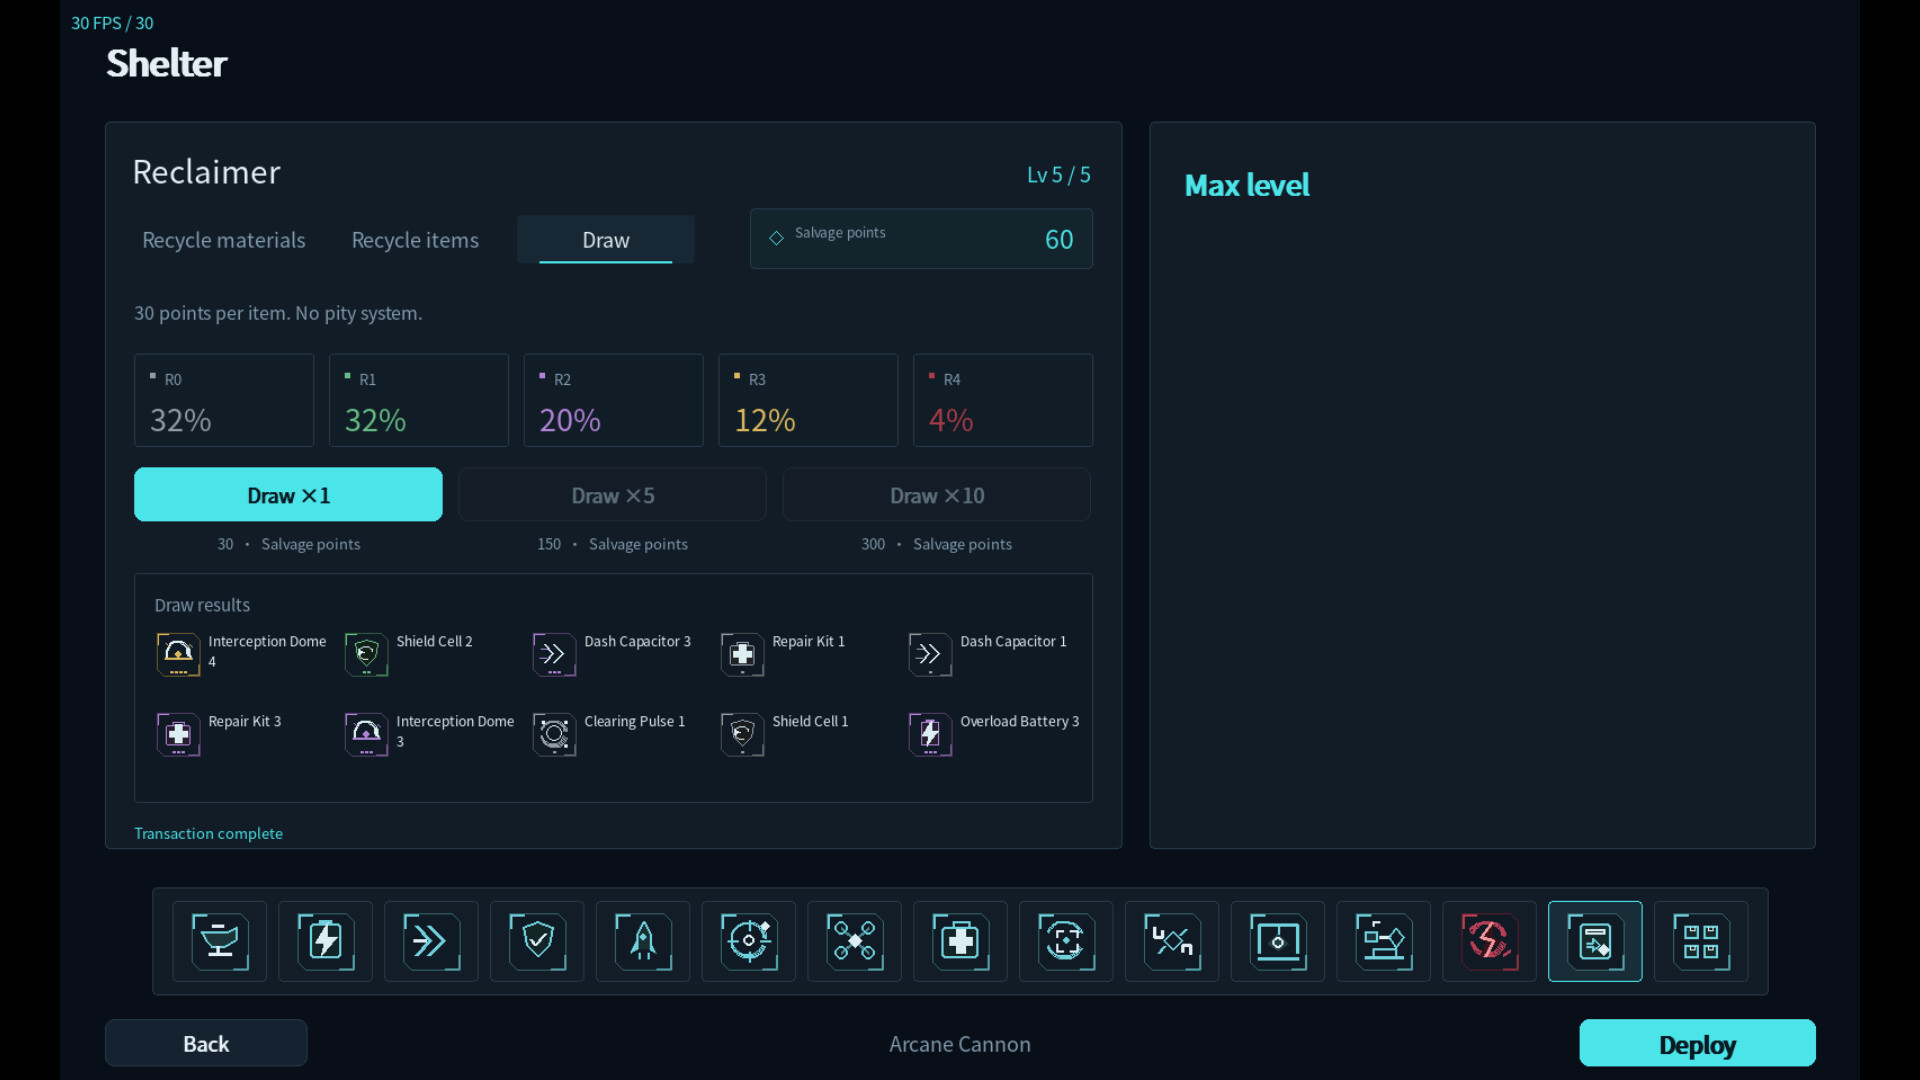Select the rocket station icon

643,941
